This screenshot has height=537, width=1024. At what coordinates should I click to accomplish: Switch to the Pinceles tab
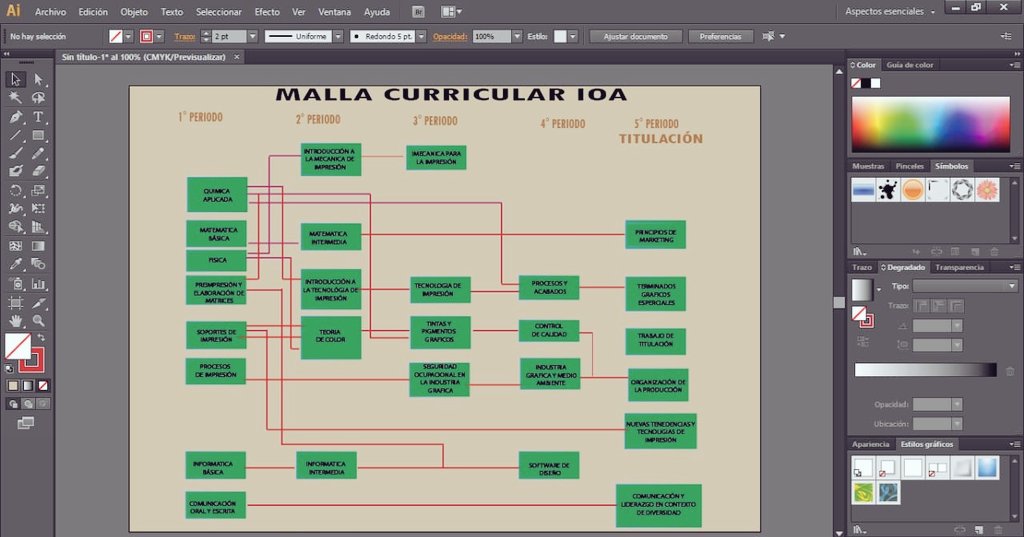pyautogui.click(x=910, y=166)
